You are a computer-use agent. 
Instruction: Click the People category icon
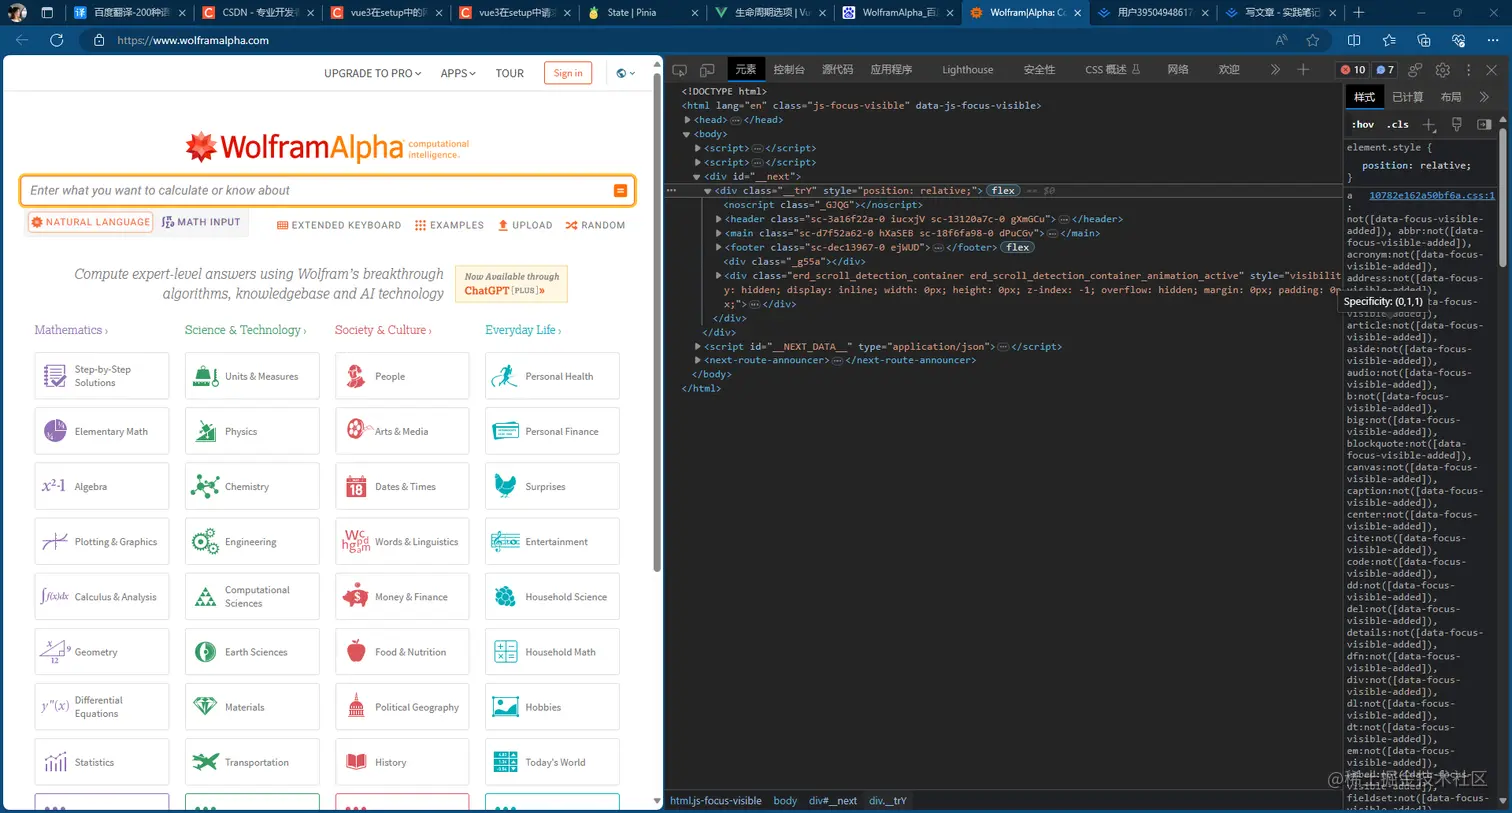tap(356, 376)
